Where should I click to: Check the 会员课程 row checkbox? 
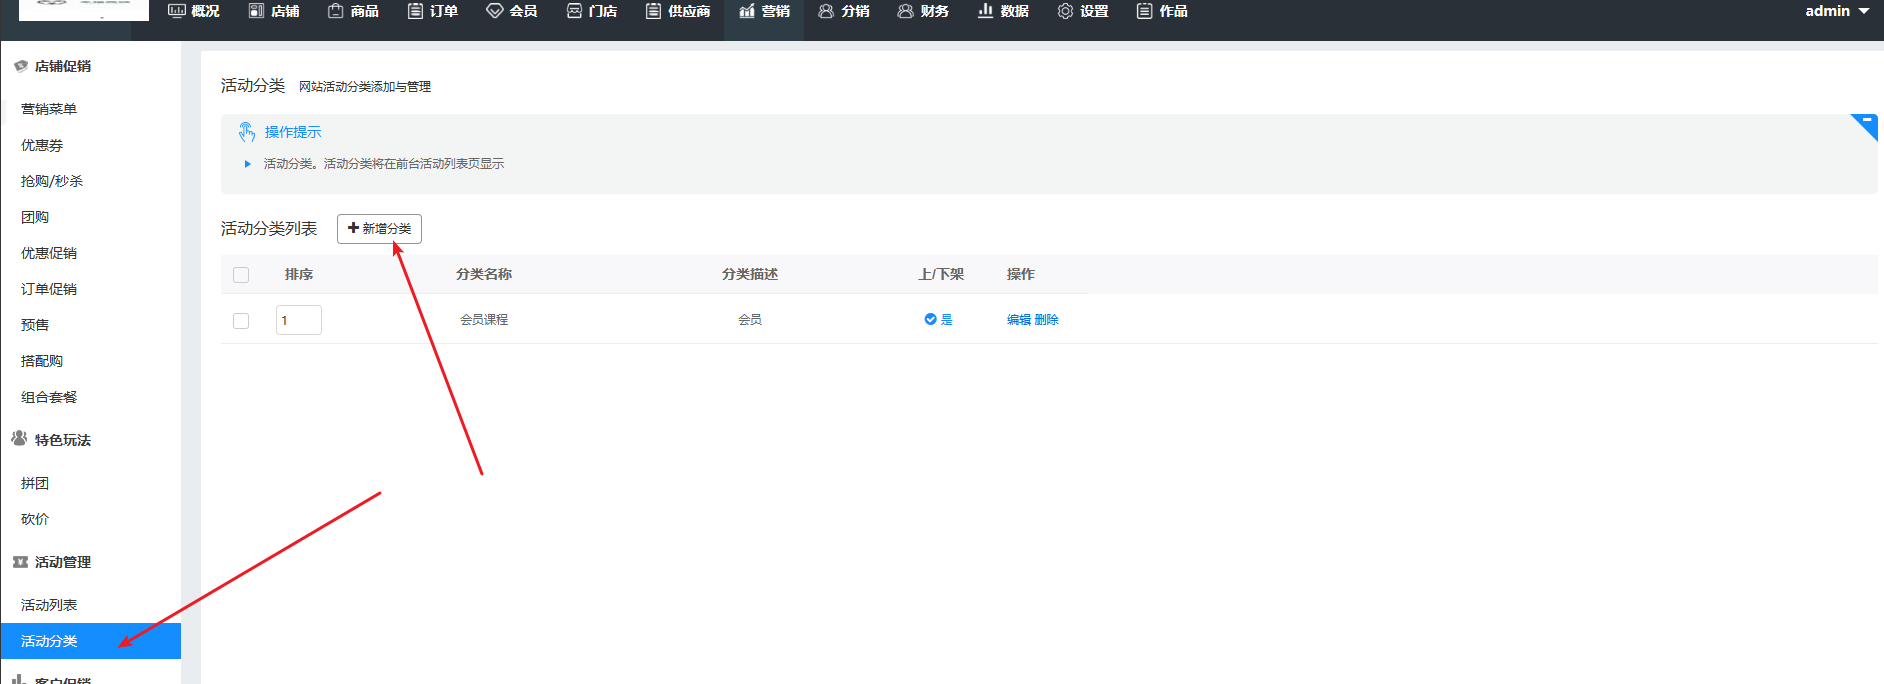pyautogui.click(x=241, y=321)
